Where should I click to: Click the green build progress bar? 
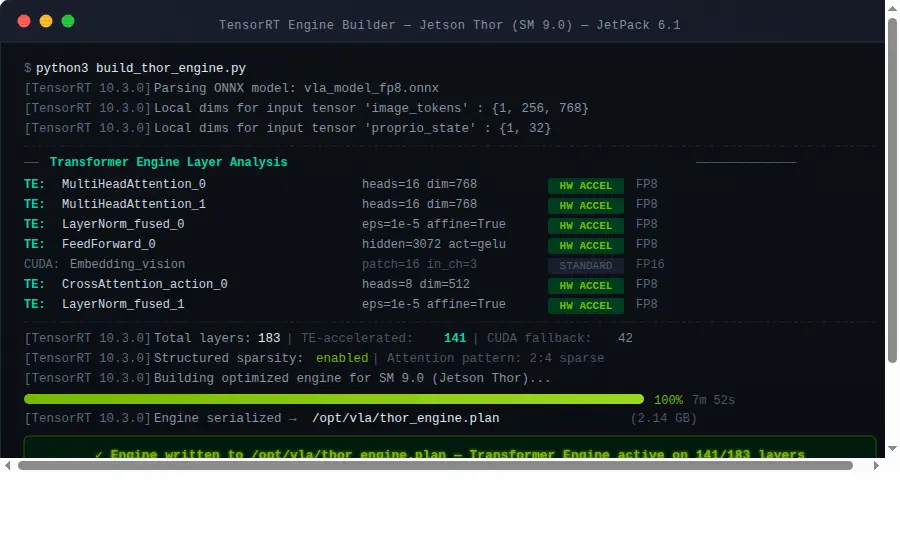click(334, 399)
